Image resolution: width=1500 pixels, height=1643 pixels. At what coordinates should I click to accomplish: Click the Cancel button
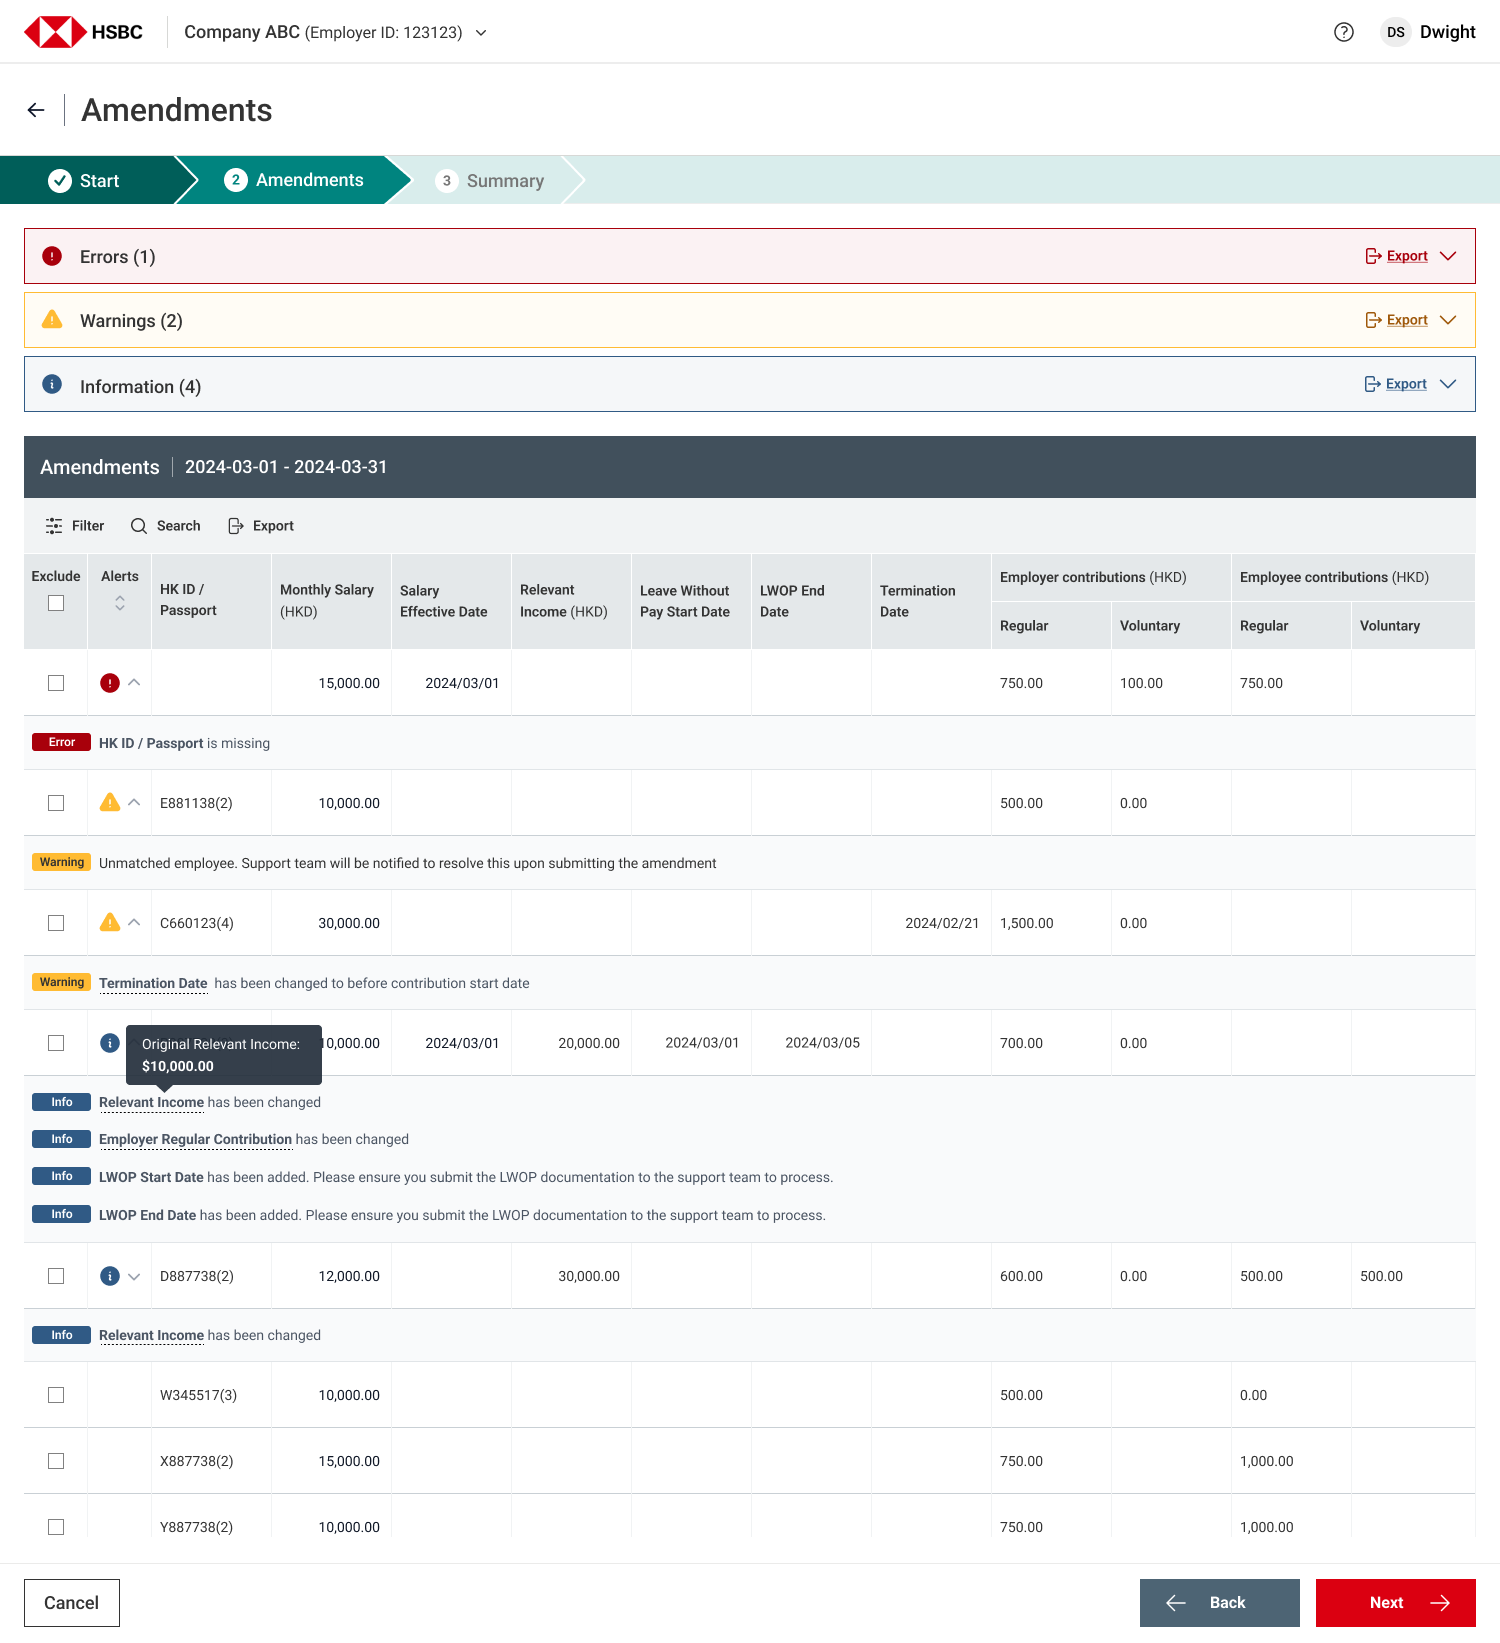[x=72, y=1603]
